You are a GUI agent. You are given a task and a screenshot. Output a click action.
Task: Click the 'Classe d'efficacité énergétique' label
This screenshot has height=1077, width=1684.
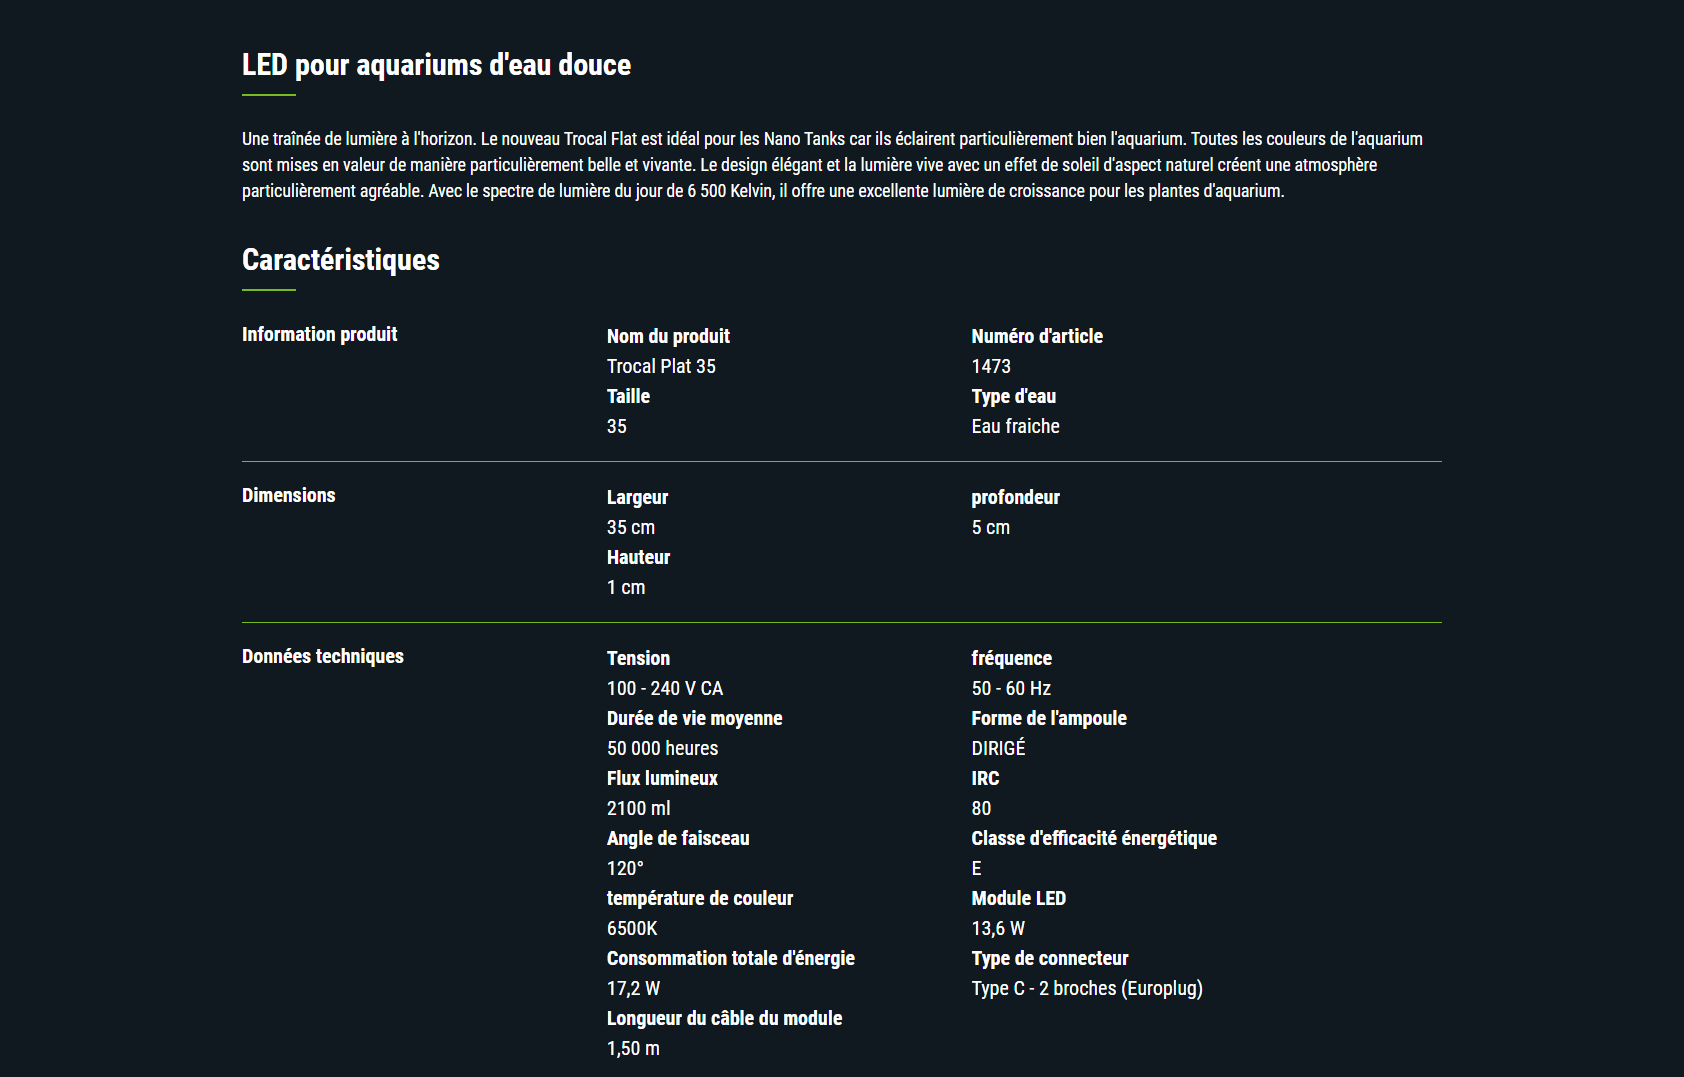click(x=1094, y=838)
